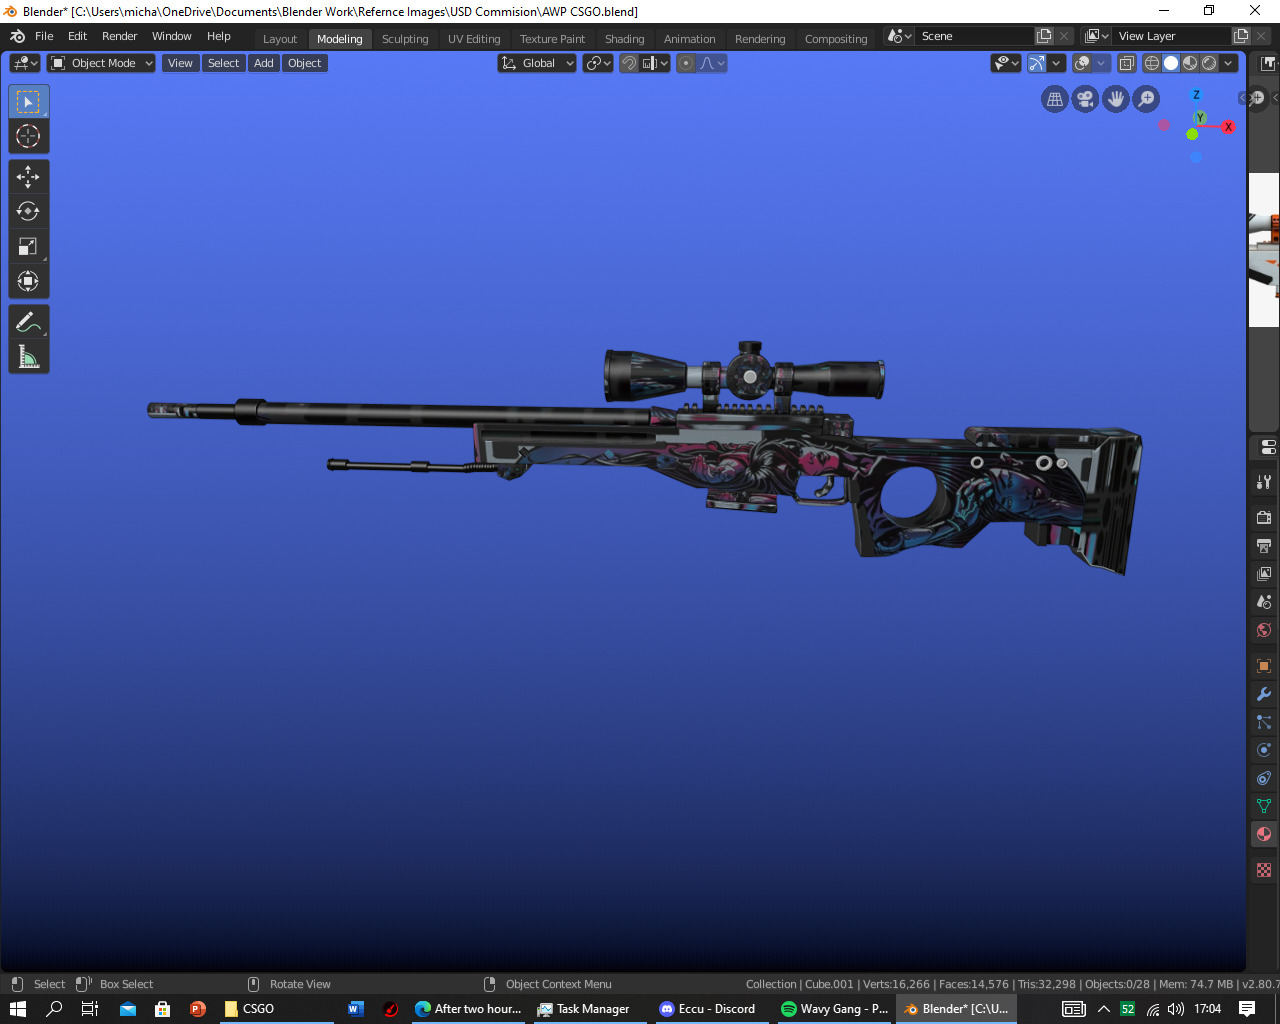Show the Material properties panel
Image resolution: width=1280 pixels, height=1024 pixels.
click(x=1262, y=834)
